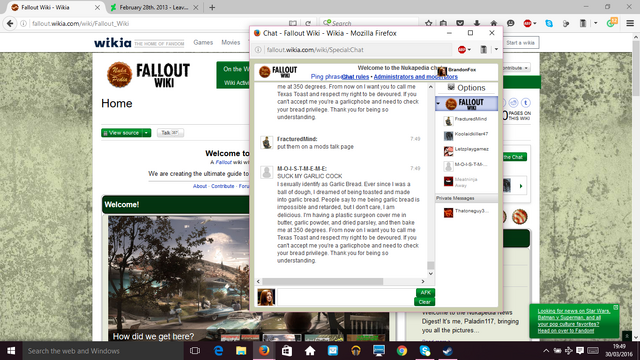Open Steam from the taskbar

[x=447, y=351]
